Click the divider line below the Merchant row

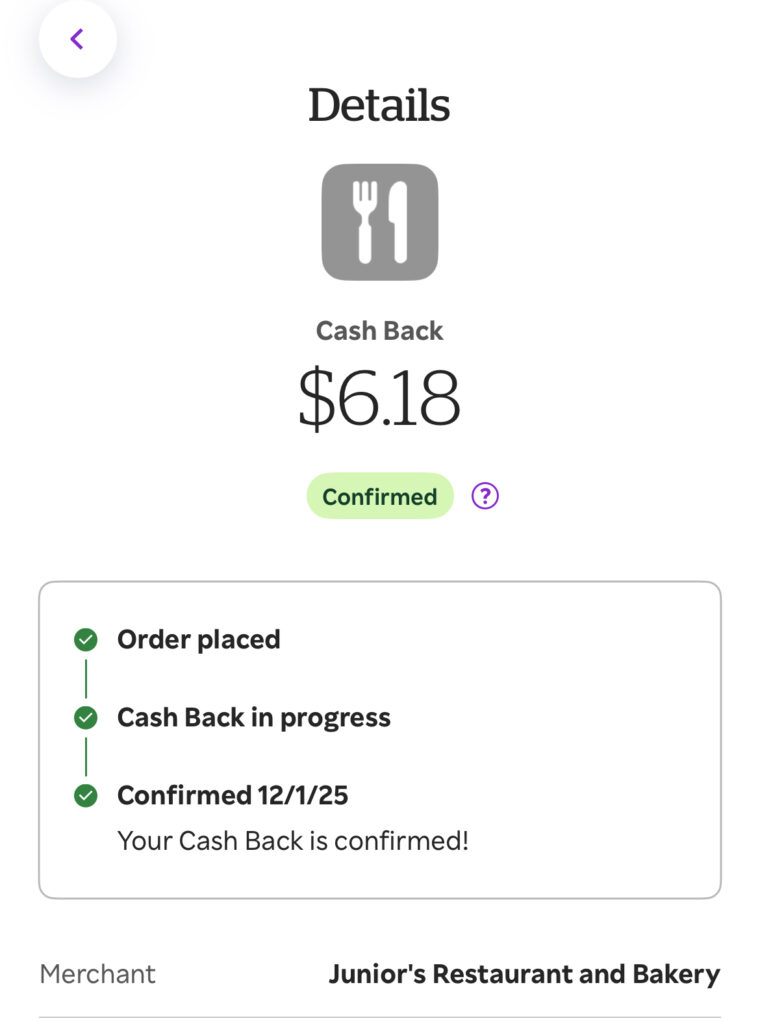point(380,1018)
